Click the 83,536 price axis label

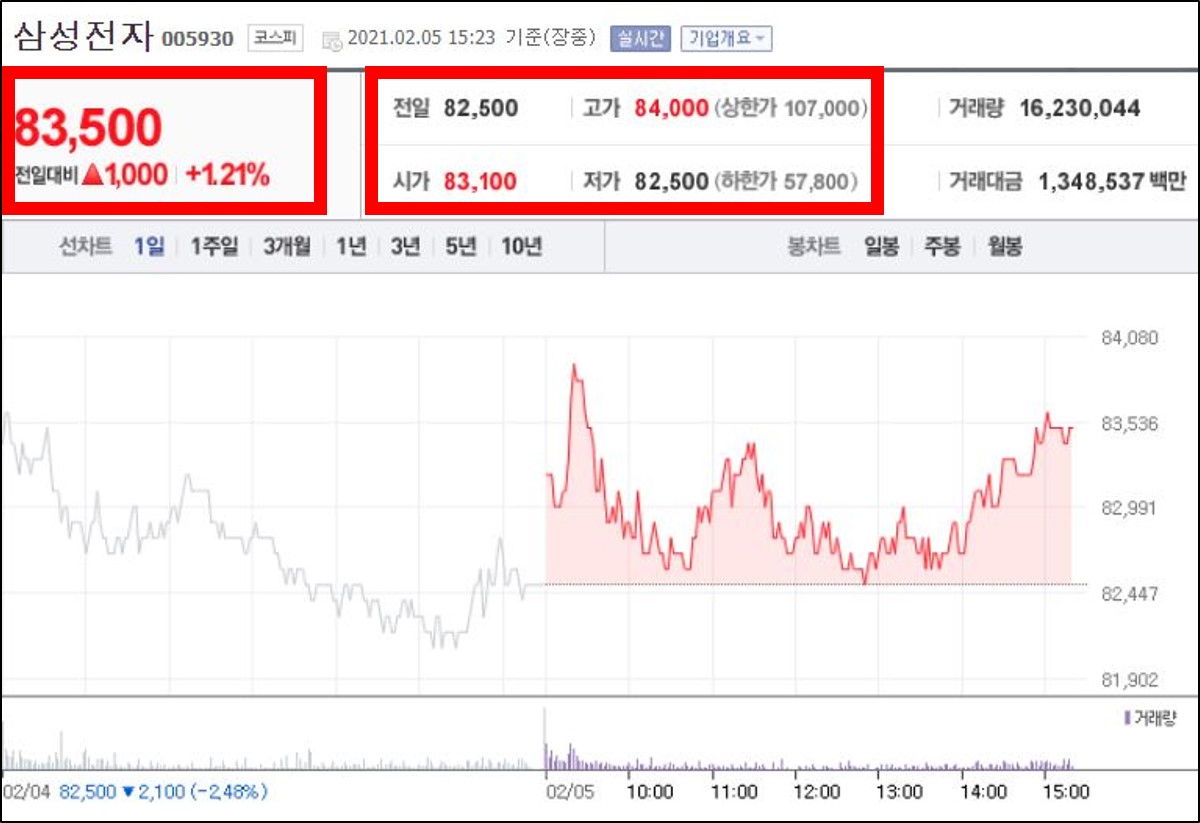click(x=1129, y=423)
